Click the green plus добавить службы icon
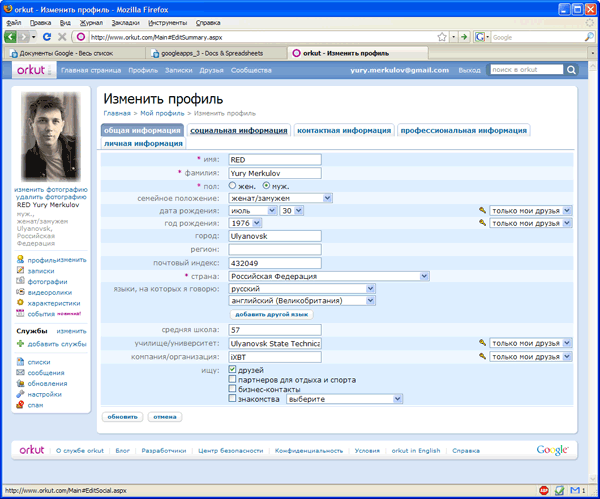 pyautogui.click(x=20, y=343)
